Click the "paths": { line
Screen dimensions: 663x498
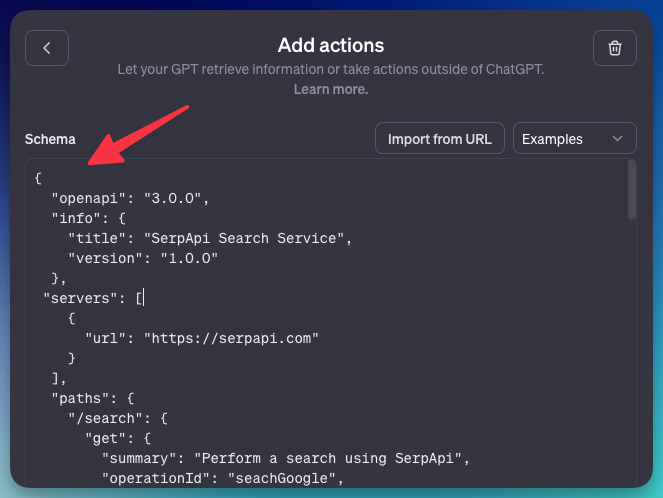[x=93, y=399]
